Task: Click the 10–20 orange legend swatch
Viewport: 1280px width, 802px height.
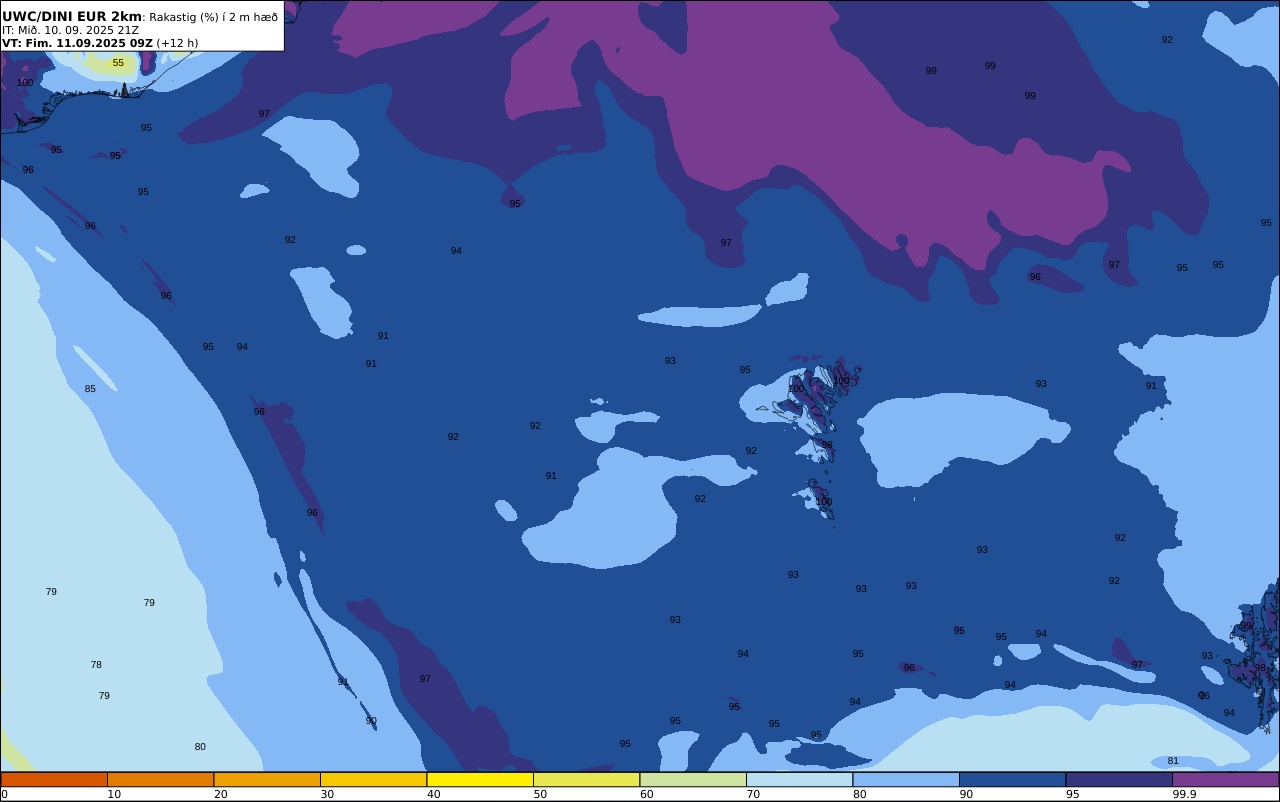Action: pyautogui.click(x=160, y=779)
